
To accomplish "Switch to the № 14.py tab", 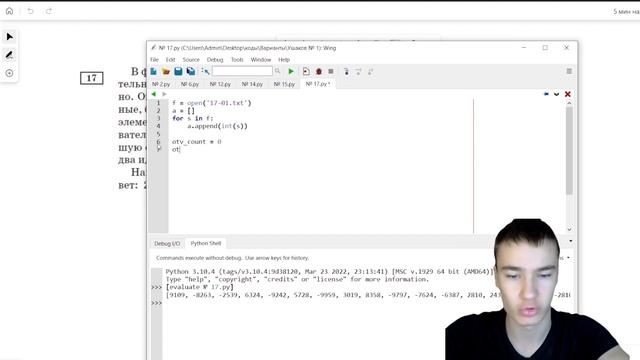I will 252,84.
